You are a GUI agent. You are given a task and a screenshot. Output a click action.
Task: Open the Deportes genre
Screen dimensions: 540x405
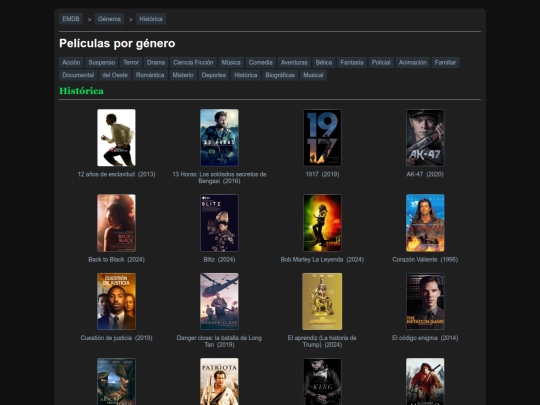pos(214,75)
